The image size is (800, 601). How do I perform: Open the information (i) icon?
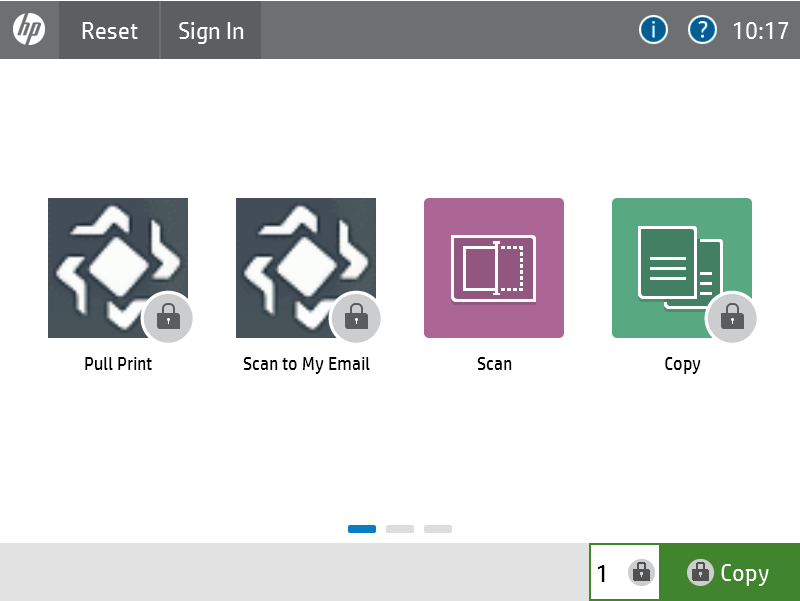(x=653, y=30)
